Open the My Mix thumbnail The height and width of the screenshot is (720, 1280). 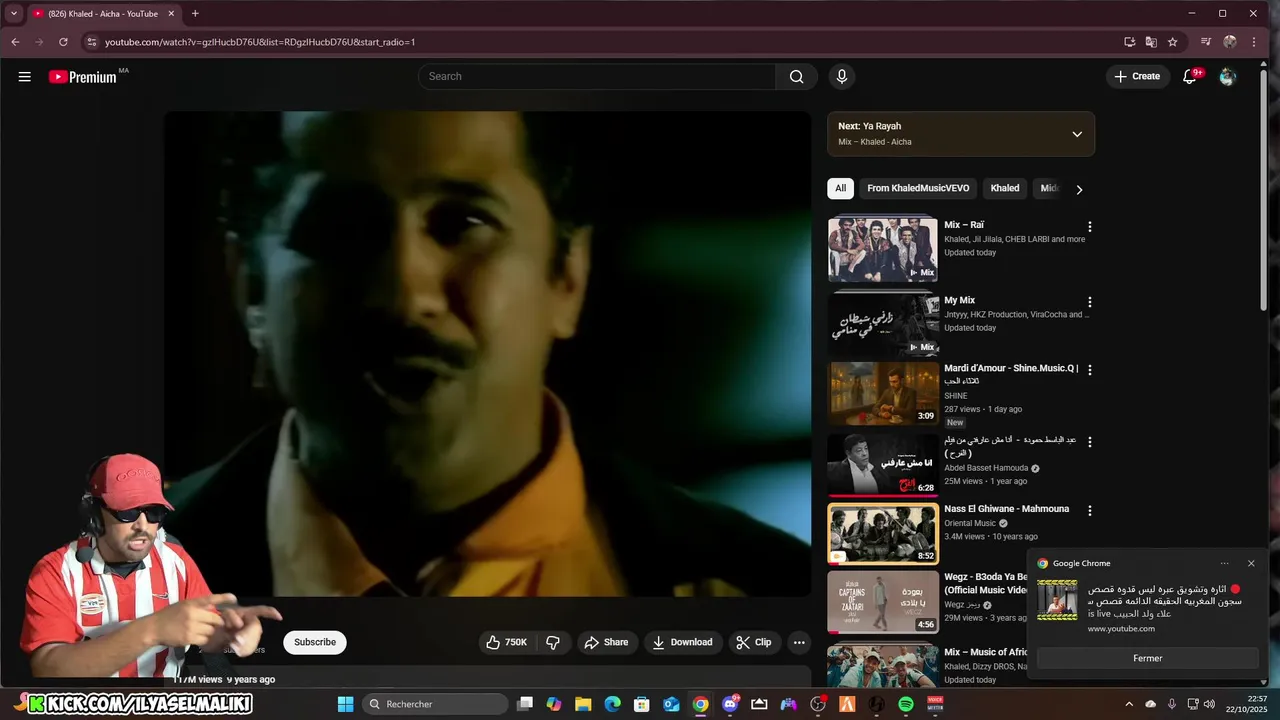(882, 324)
